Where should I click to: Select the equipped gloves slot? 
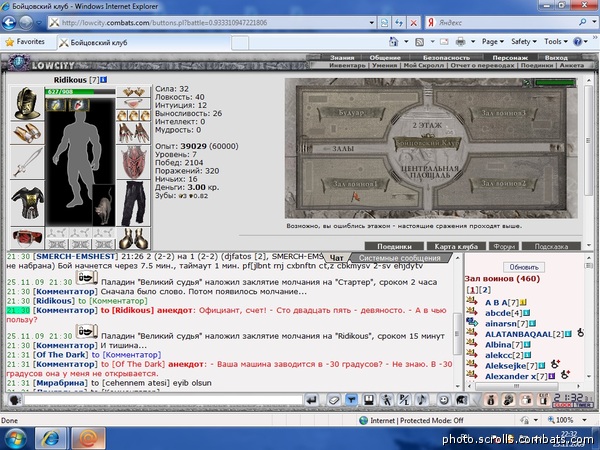coord(133,133)
